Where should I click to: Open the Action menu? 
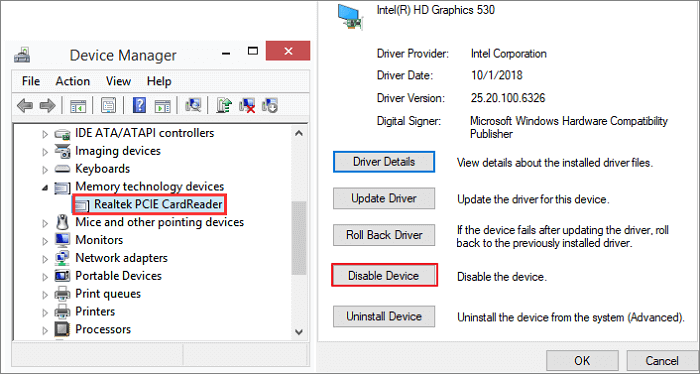point(73,81)
